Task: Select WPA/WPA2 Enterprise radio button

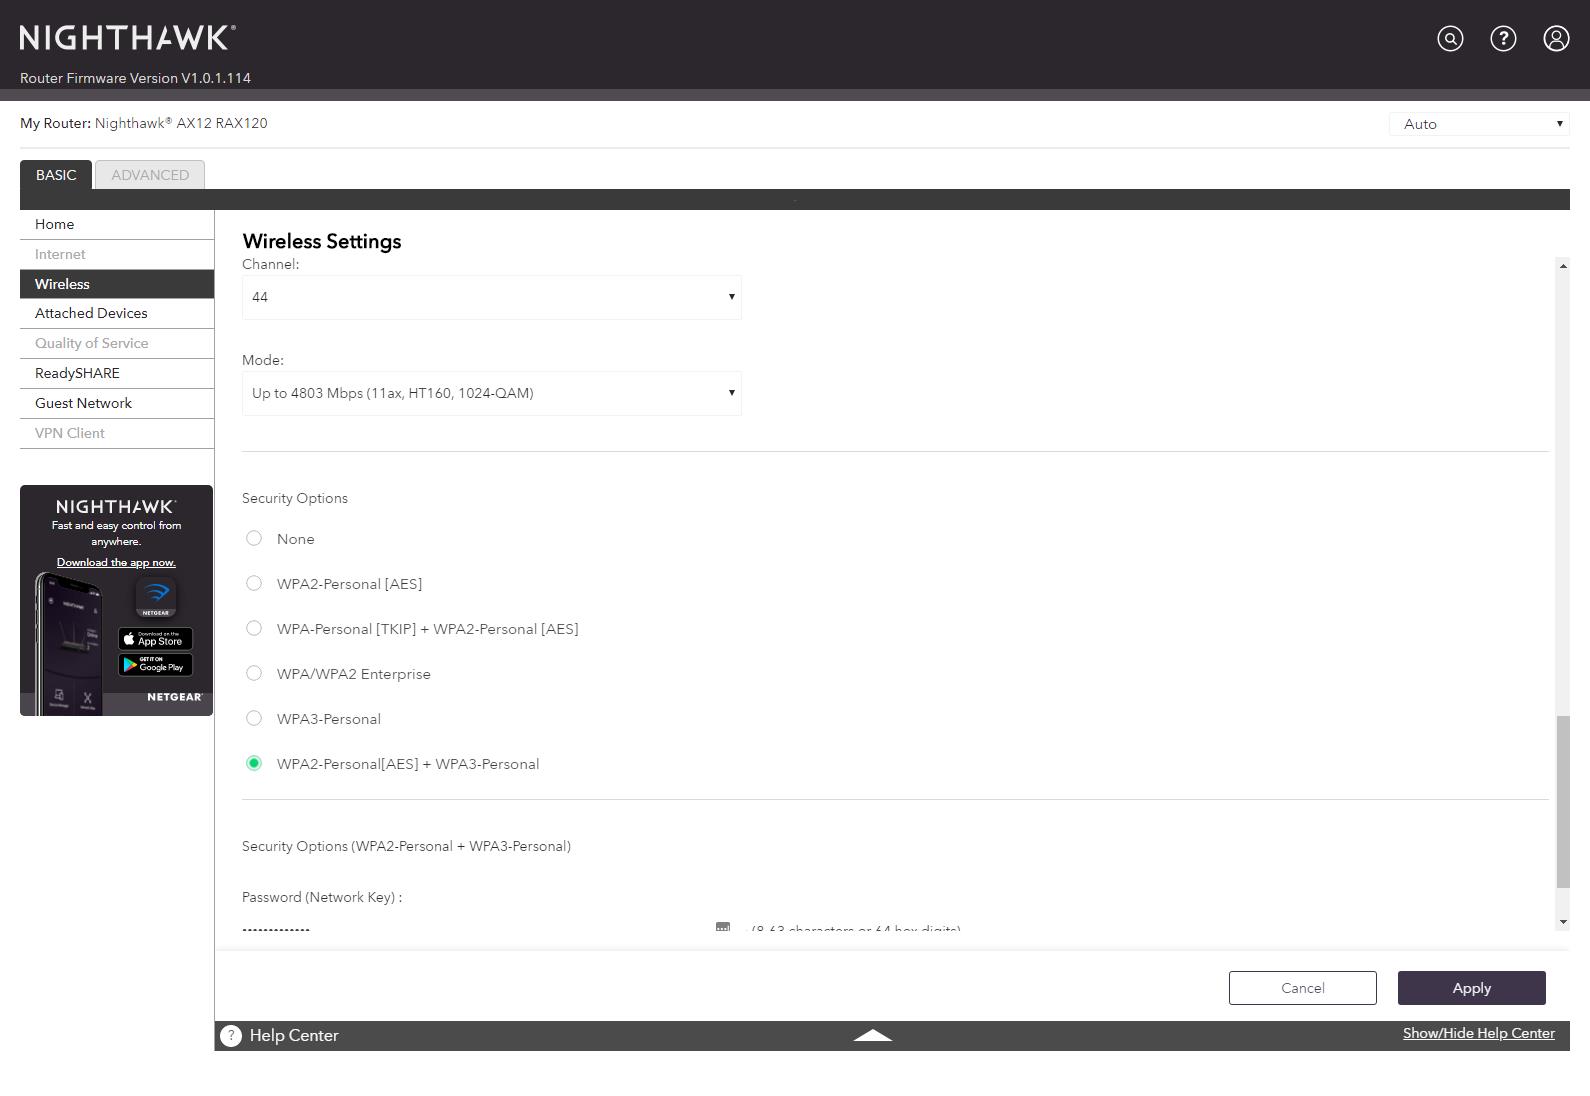Action: [254, 674]
